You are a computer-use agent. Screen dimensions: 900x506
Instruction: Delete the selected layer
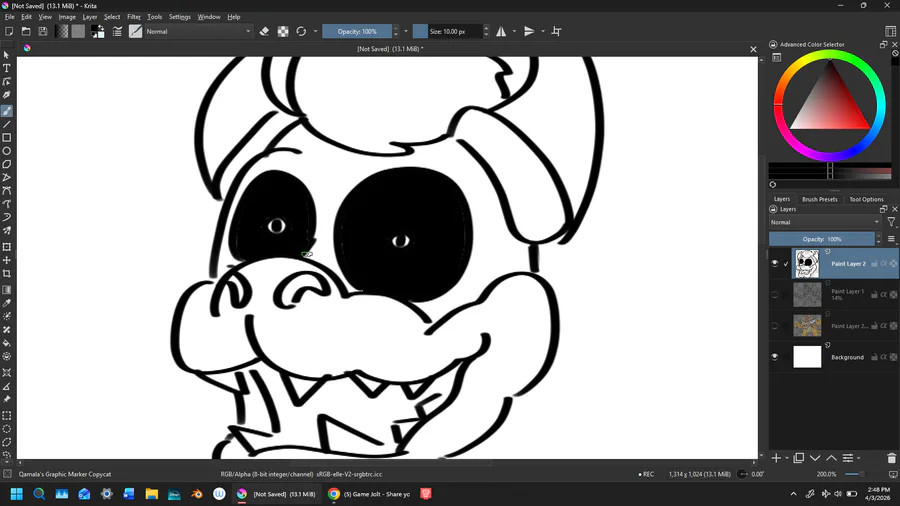click(891, 458)
